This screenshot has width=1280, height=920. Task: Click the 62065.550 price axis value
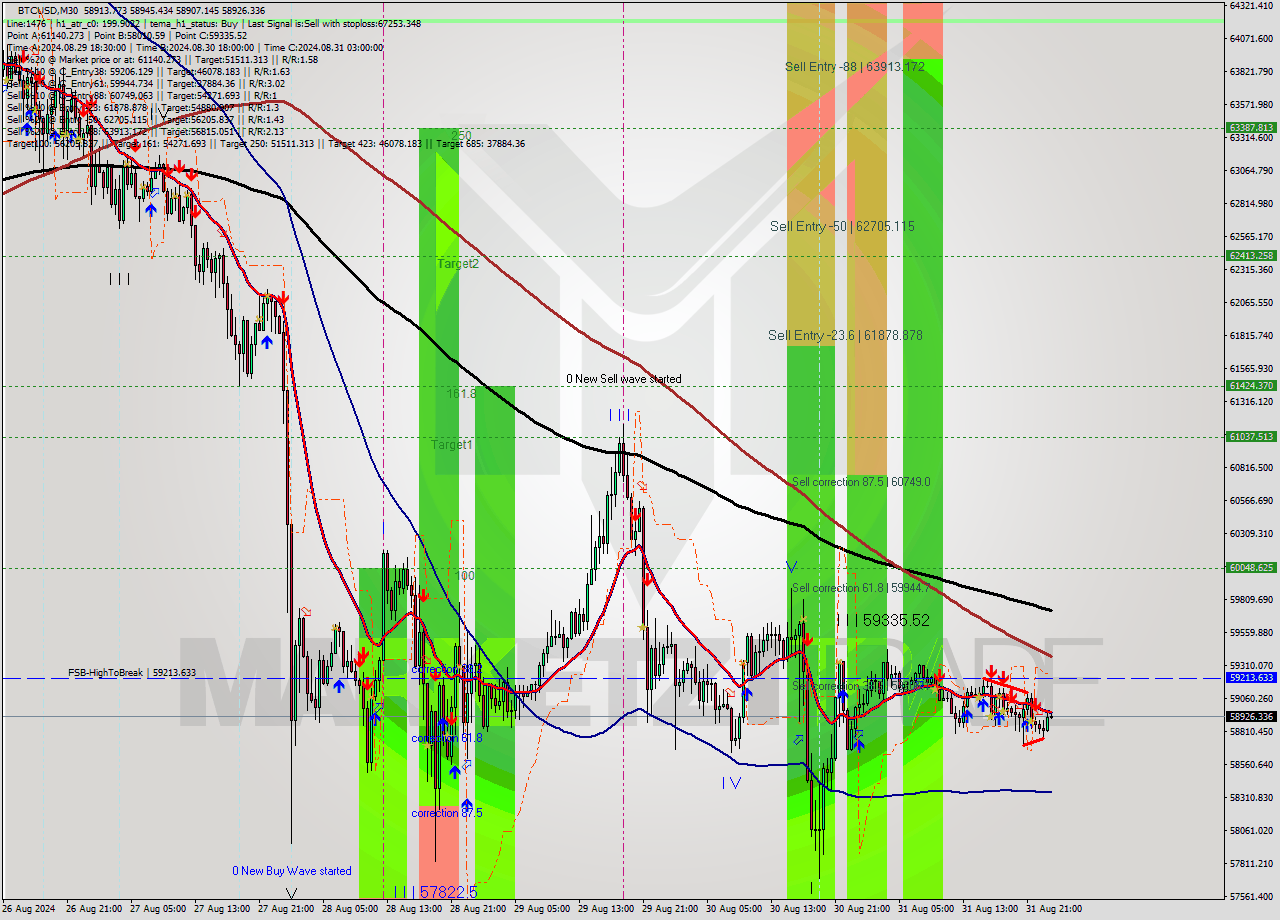tap(1250, 303)
